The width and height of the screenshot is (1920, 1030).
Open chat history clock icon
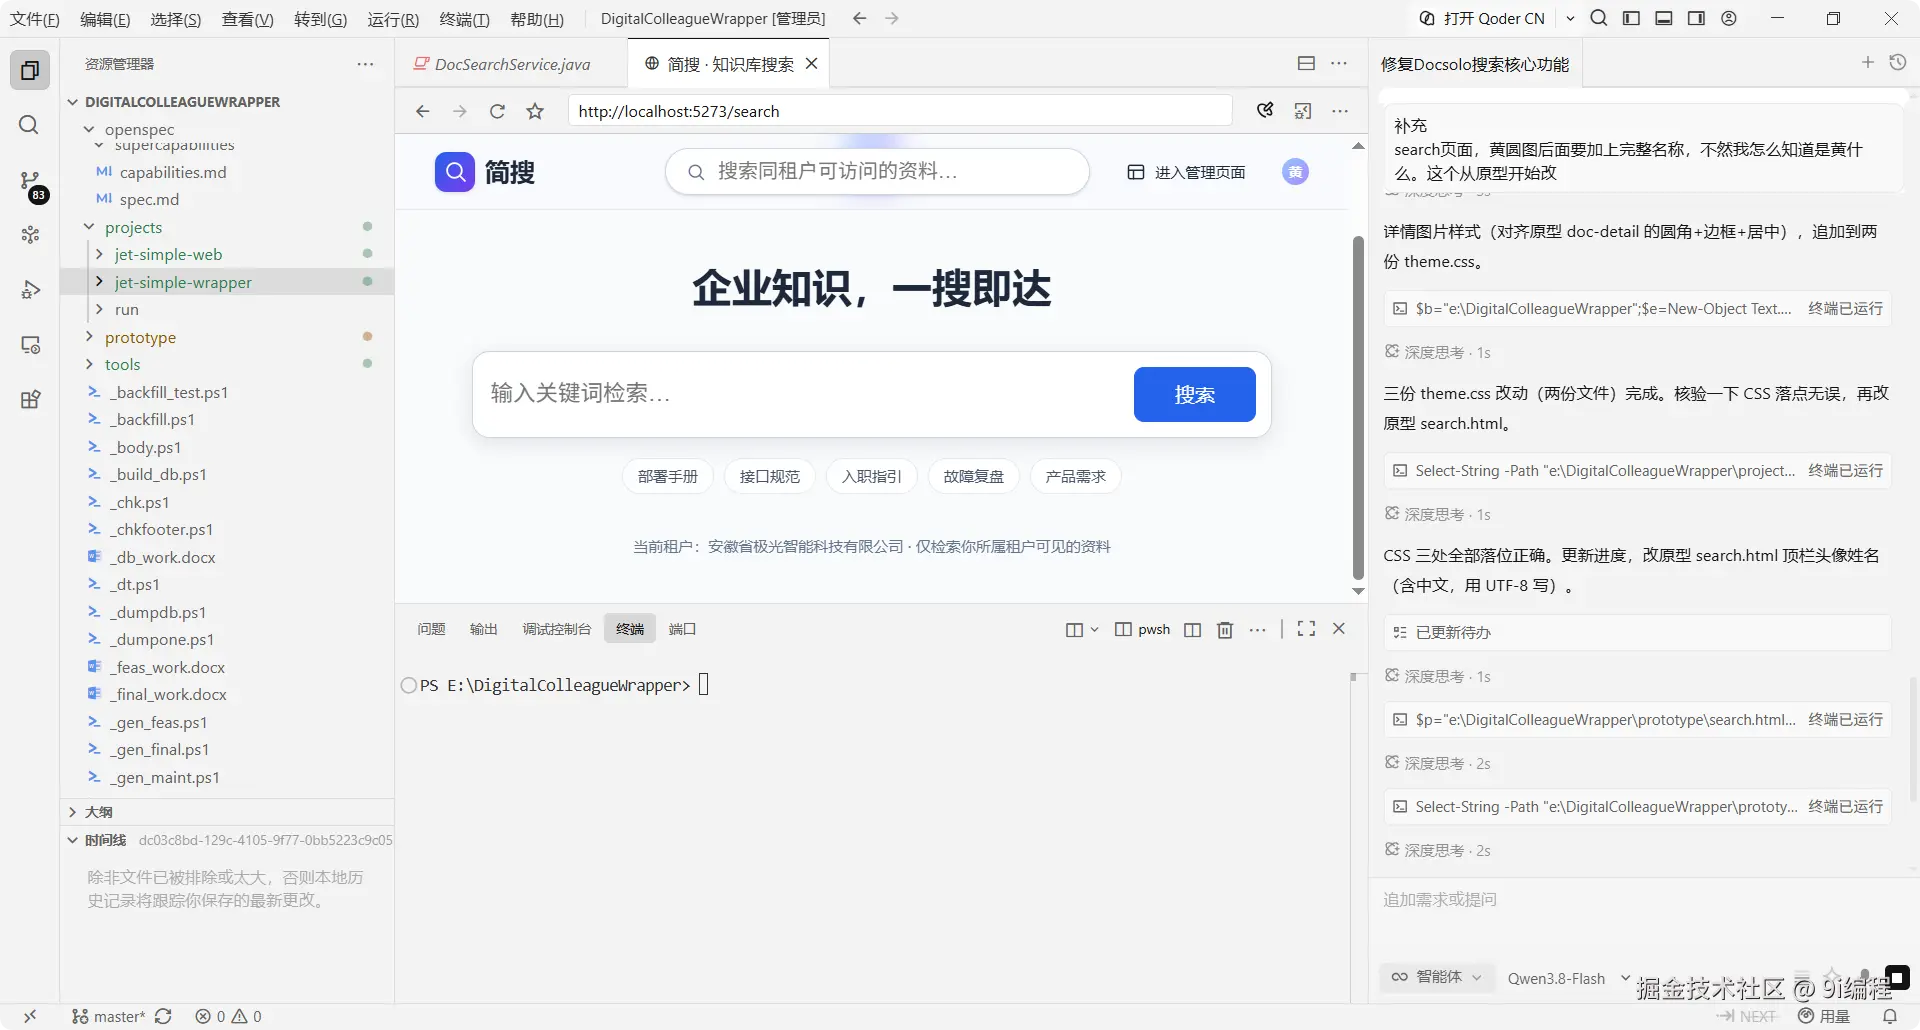coord(1897,62)
